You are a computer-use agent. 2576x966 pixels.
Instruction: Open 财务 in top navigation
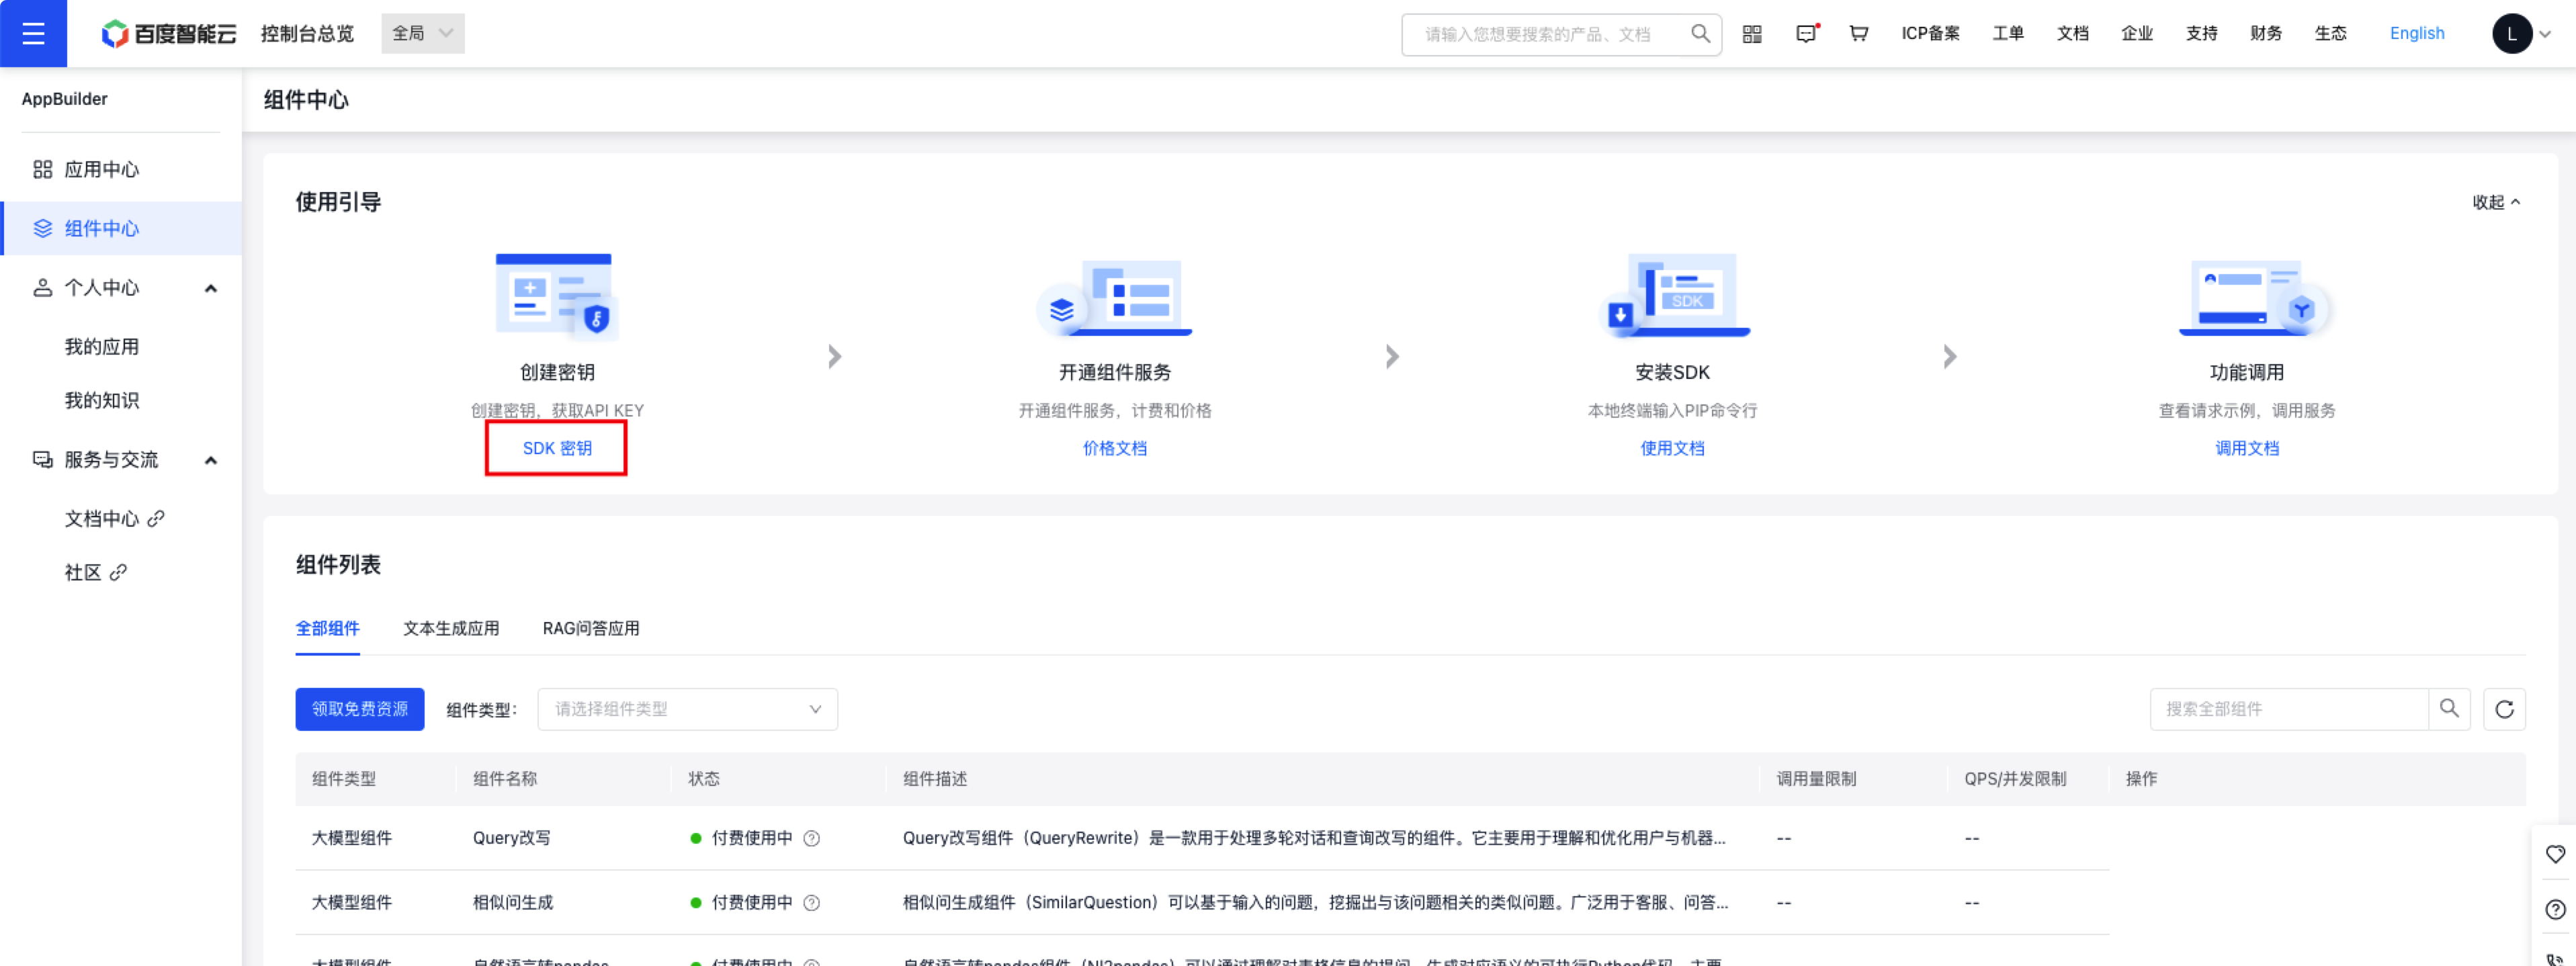[x=2265, y=33]
